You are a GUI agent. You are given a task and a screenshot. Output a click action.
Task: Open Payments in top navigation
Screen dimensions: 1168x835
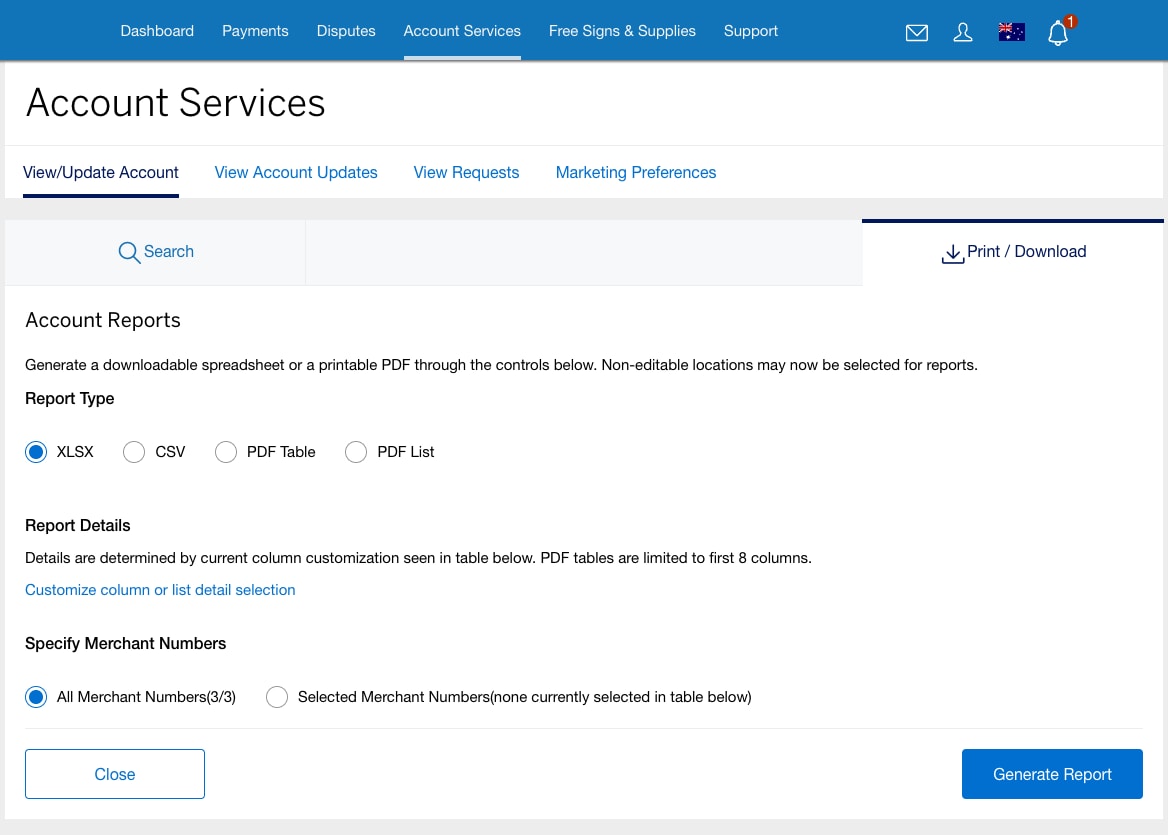click(x=255, y=31)
